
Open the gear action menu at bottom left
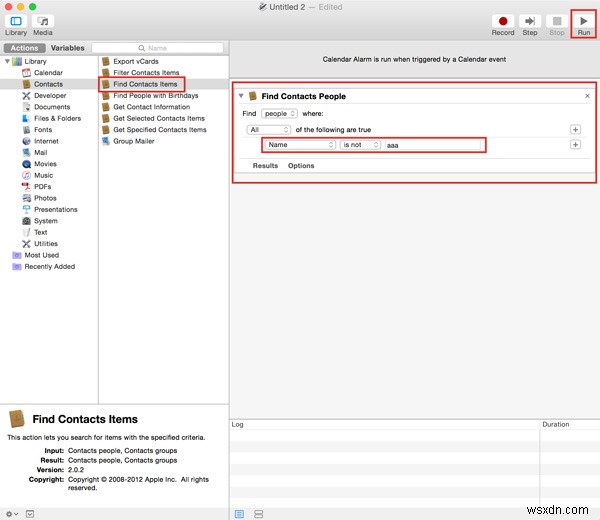[x=12, y=514]
